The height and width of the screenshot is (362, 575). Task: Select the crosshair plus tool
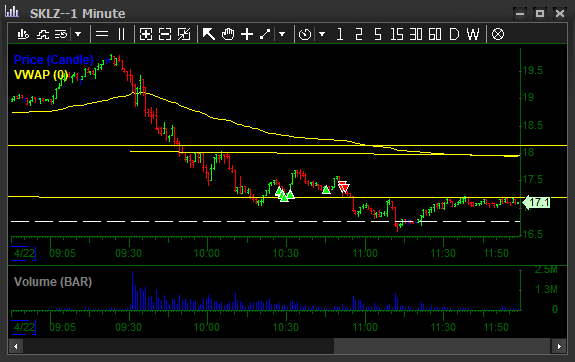tap(247, 34)
